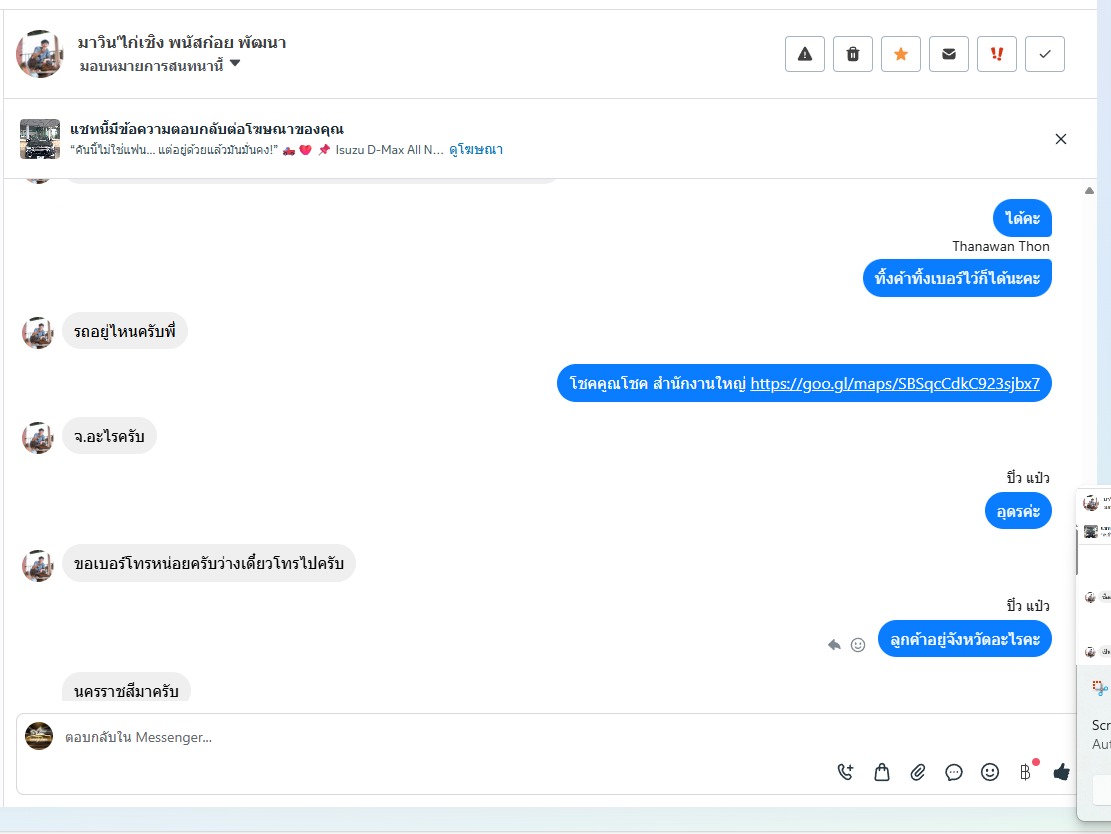This screenshot has height=834, width=1111.
Task: Open the shopping bag icon in reply bar
Action: point(881,772)
